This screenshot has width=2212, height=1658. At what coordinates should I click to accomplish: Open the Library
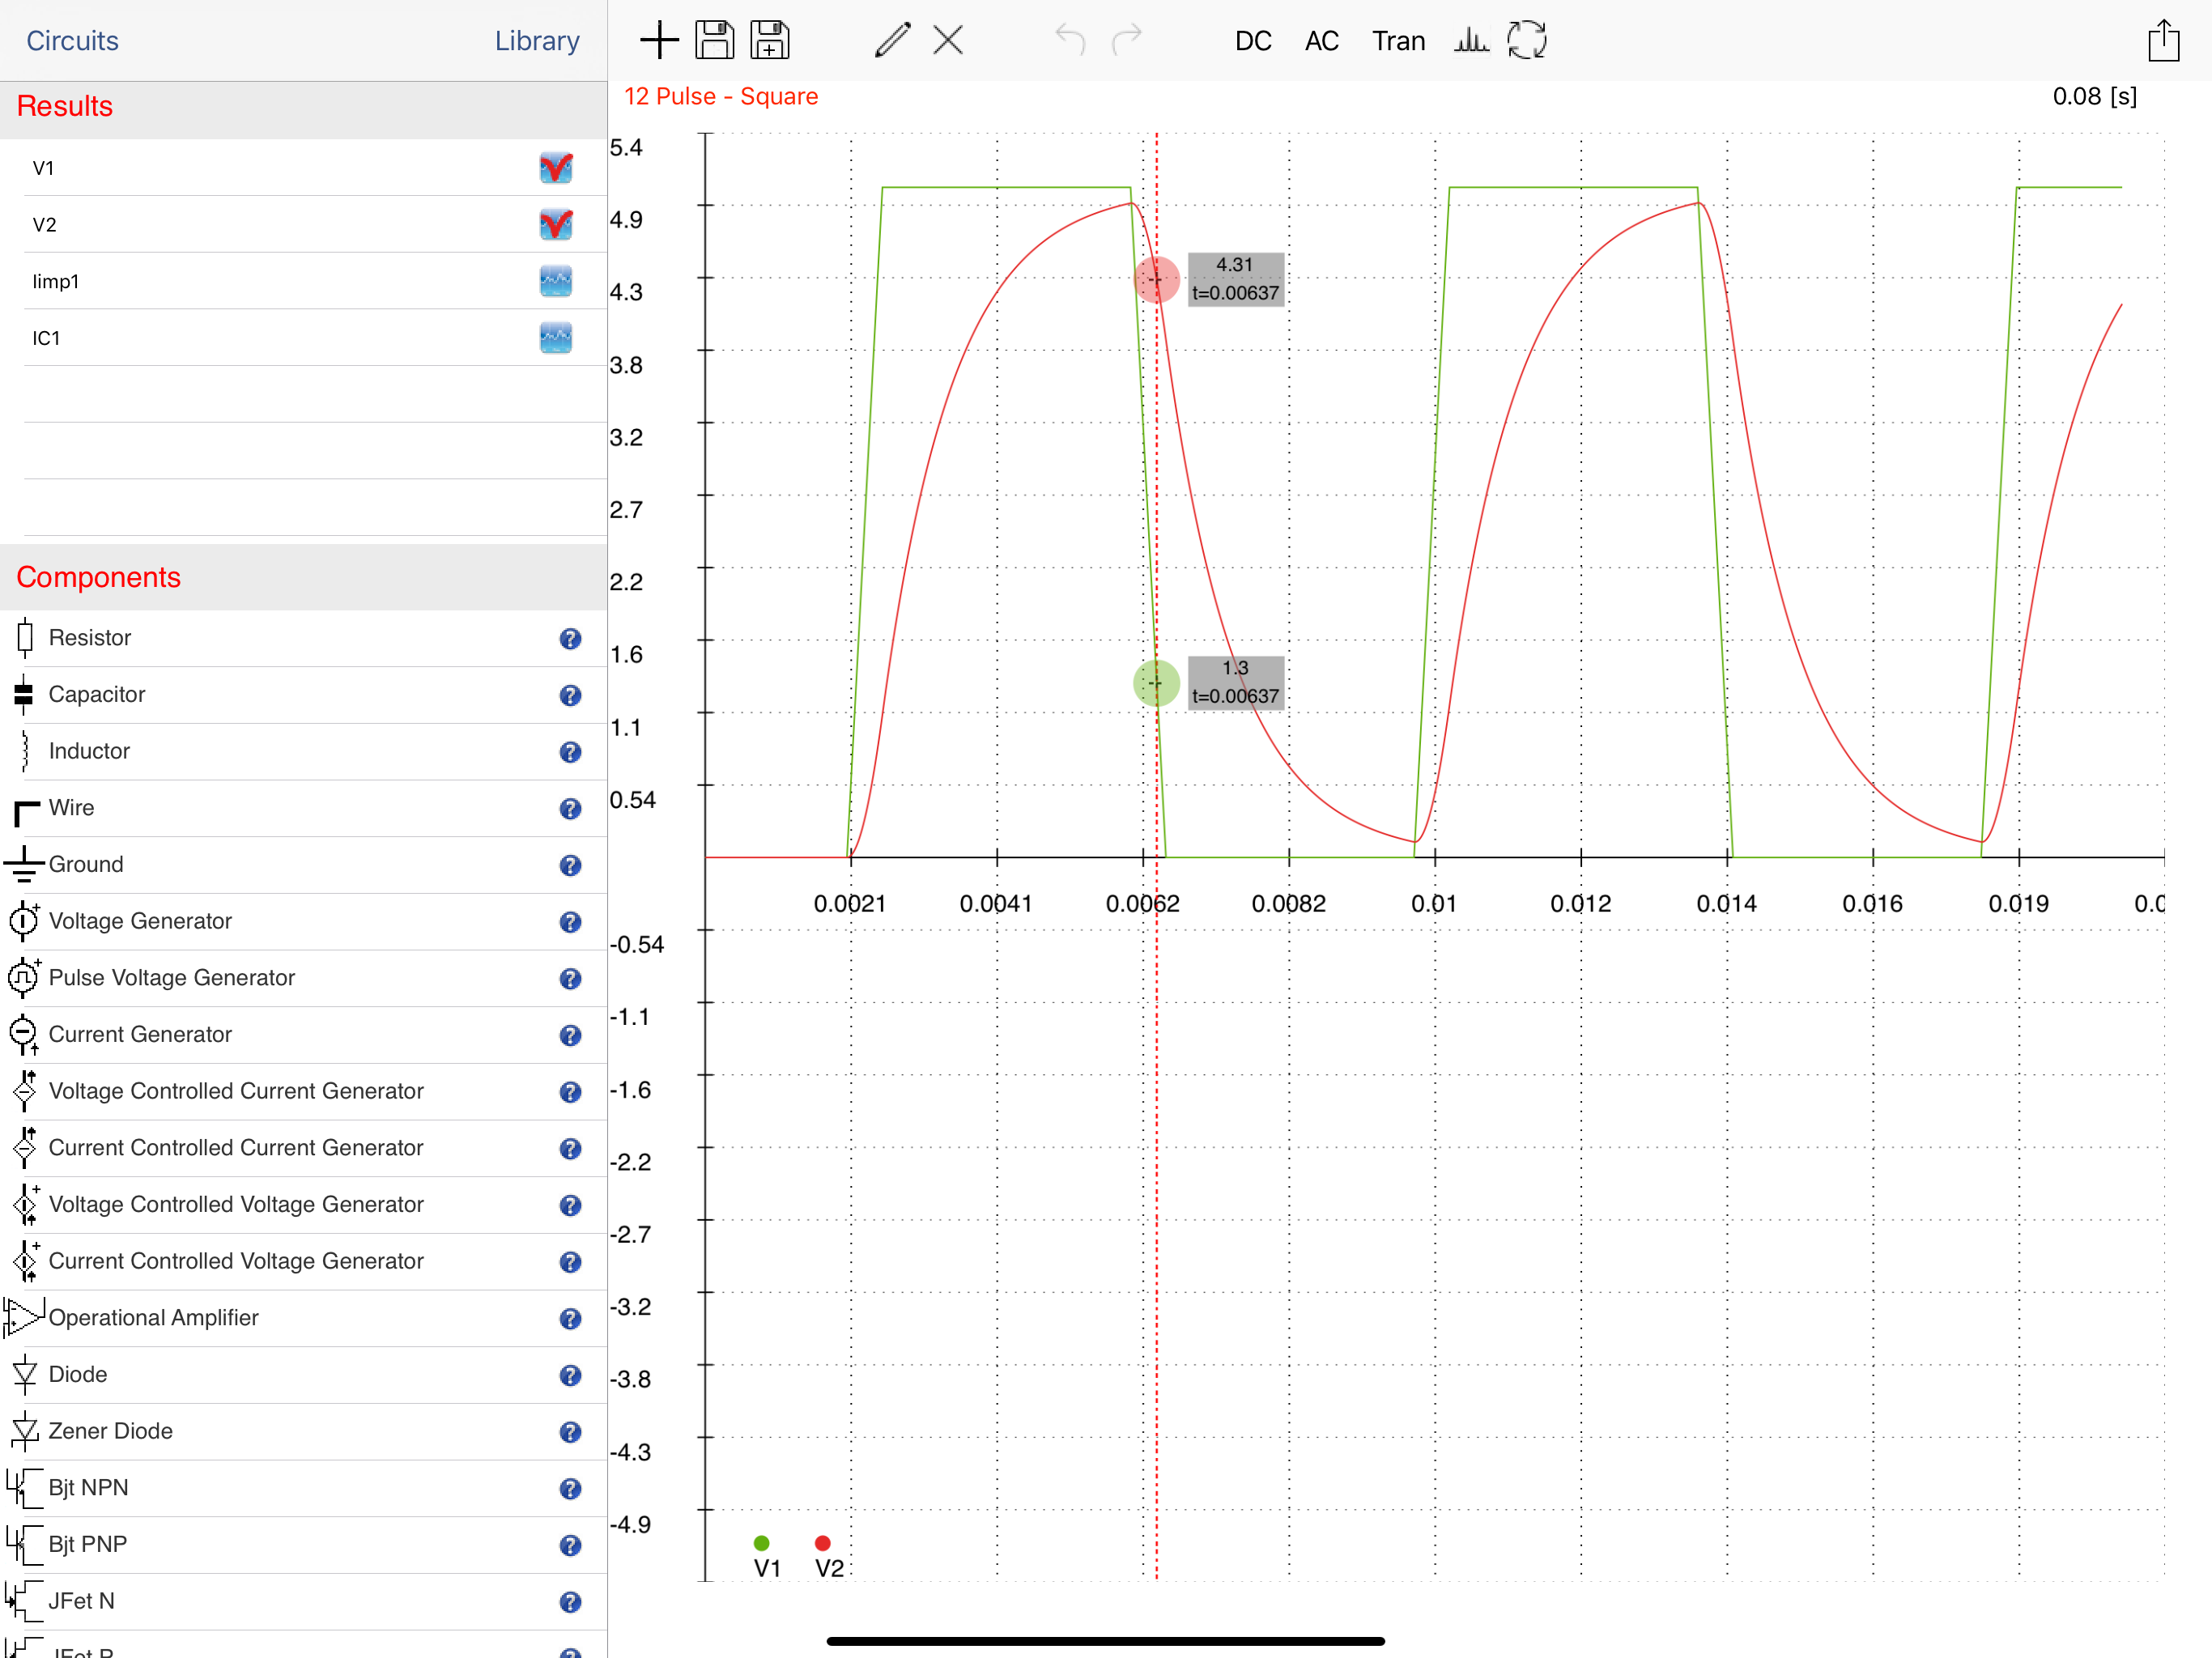537,41
